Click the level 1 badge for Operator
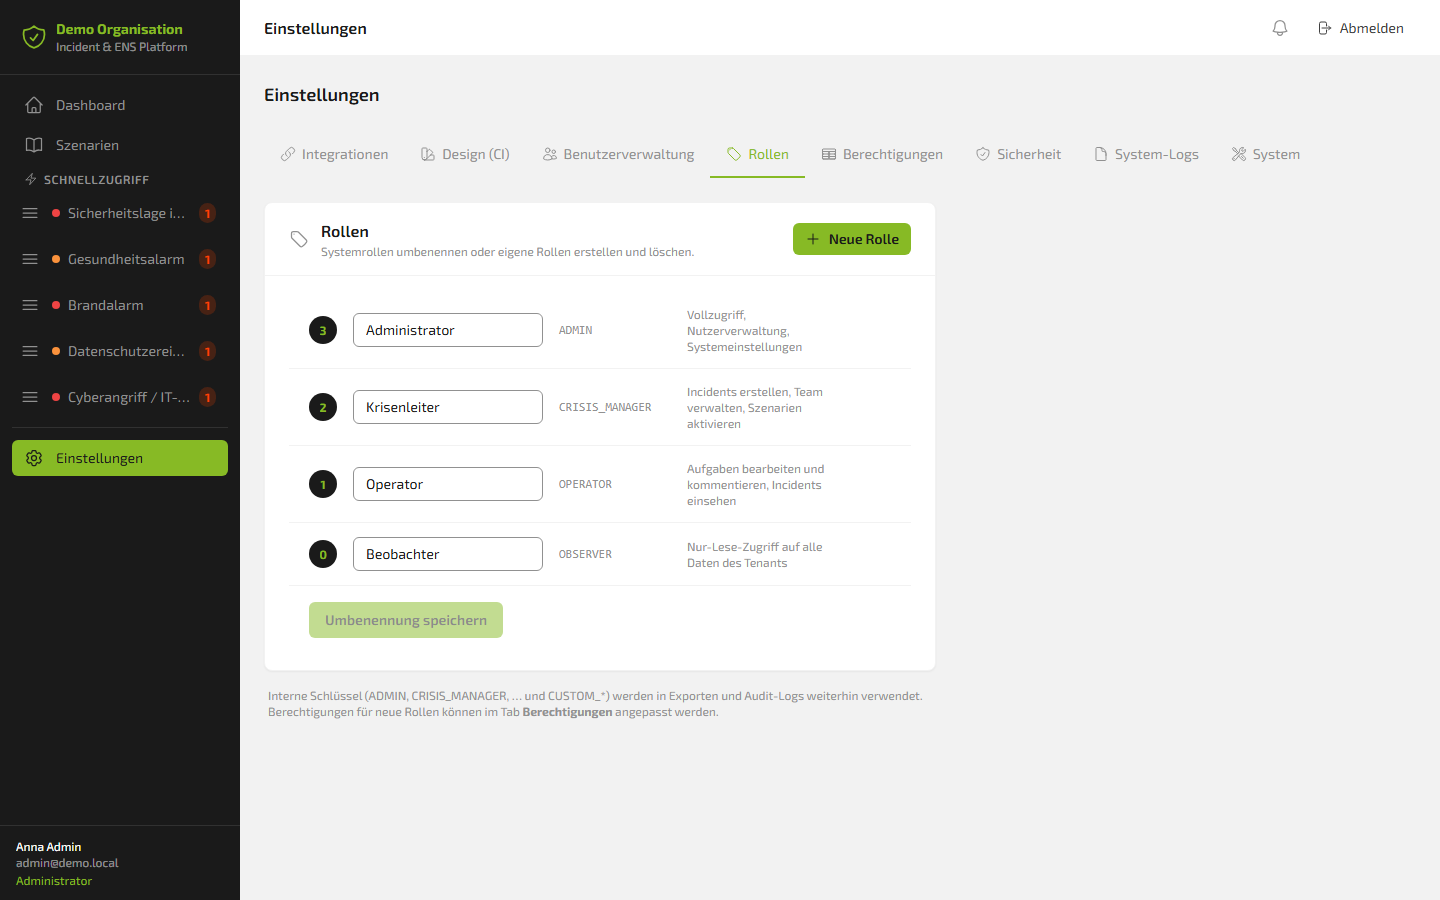The image size is (1440, 900). coord(323,484)
